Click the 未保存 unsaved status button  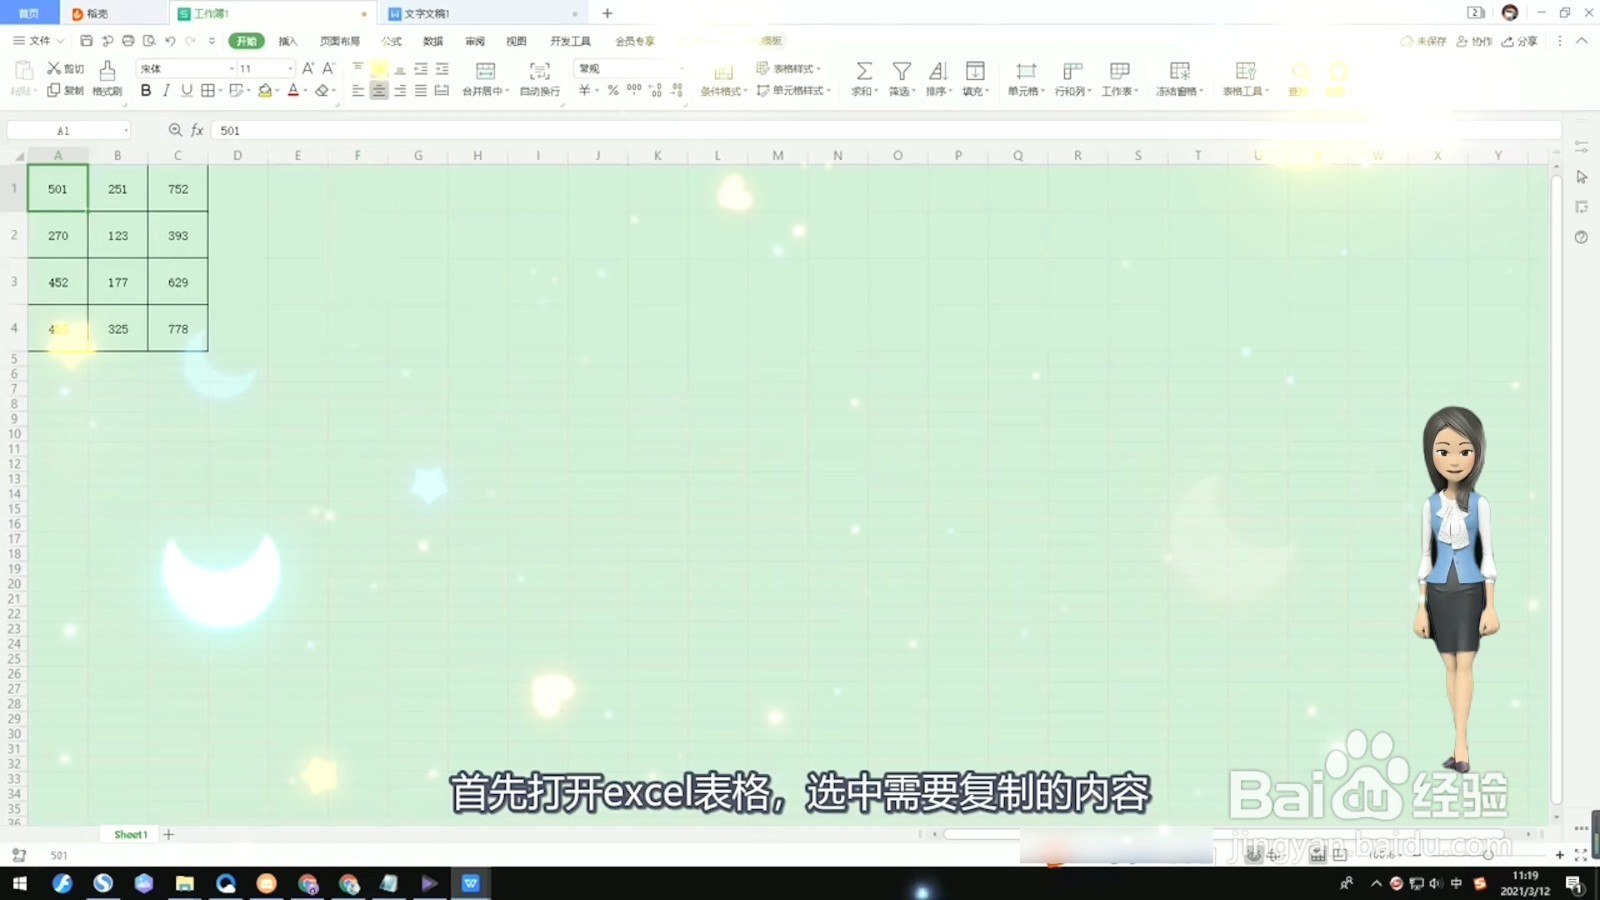1424,41
